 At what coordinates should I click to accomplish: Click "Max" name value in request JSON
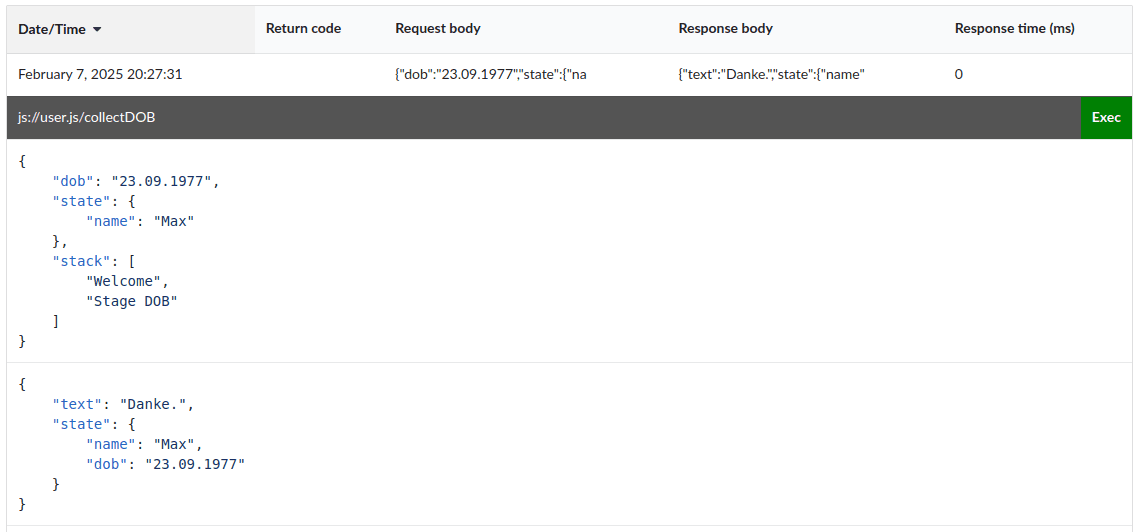[x=173, y=221]
